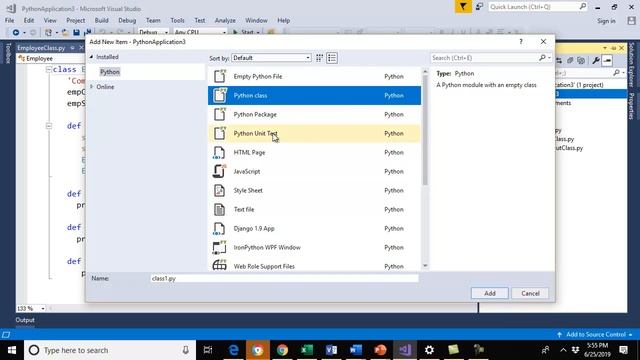
Task: Select the HTML Page template icon
Action: (x=219, y=153)
